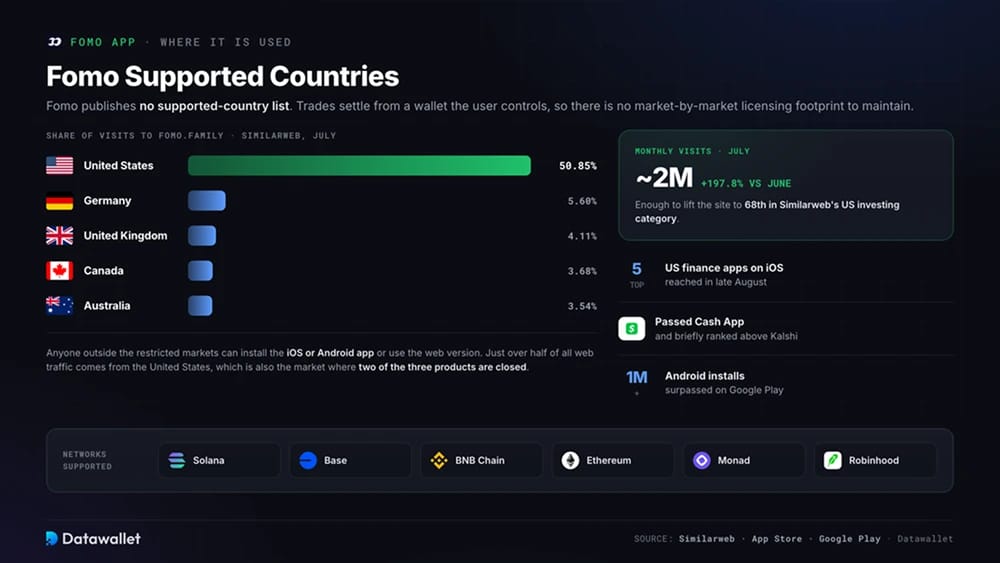Viewport: 1000px width, 563px height.
Task: Select the Monthly Visits July card
Action: 786,185
